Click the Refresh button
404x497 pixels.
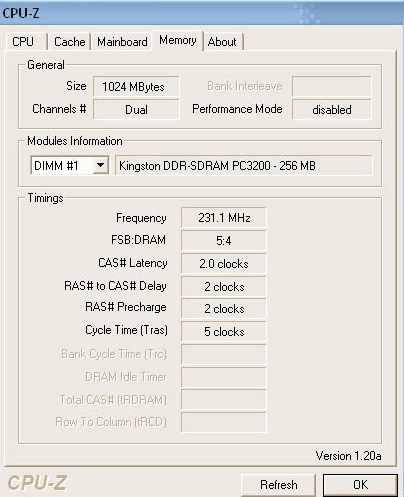point(278,485)
